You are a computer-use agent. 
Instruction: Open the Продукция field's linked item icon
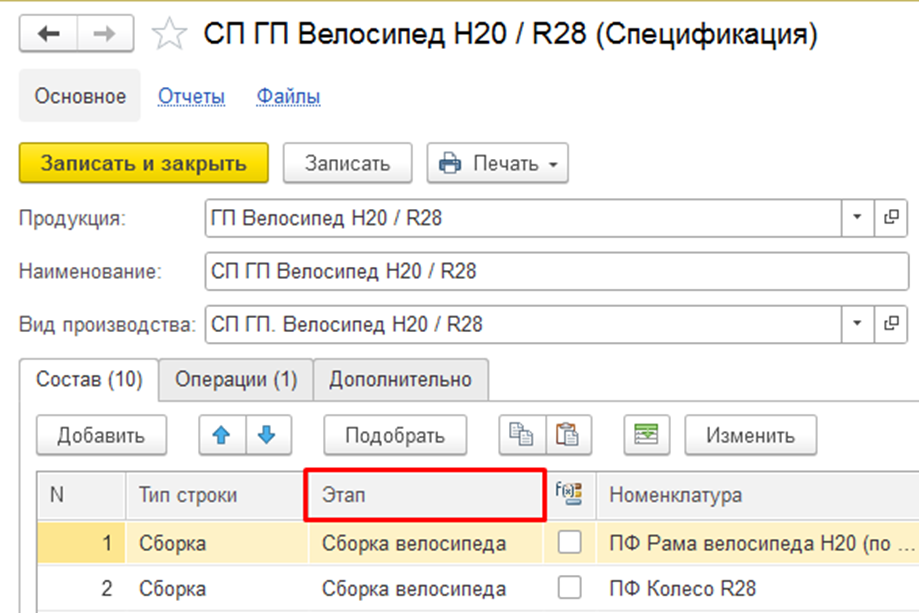tap(891, 218)
